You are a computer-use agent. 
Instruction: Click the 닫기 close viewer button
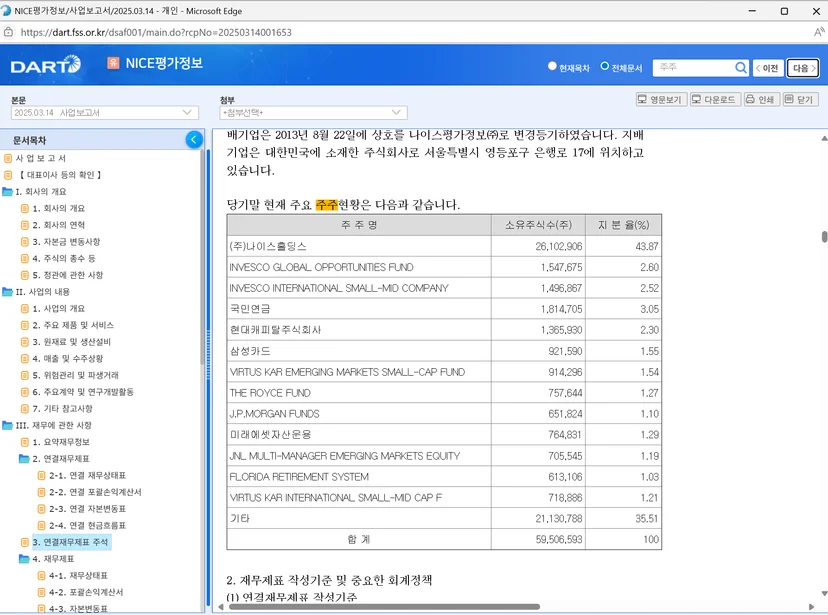tap(799, 99)
